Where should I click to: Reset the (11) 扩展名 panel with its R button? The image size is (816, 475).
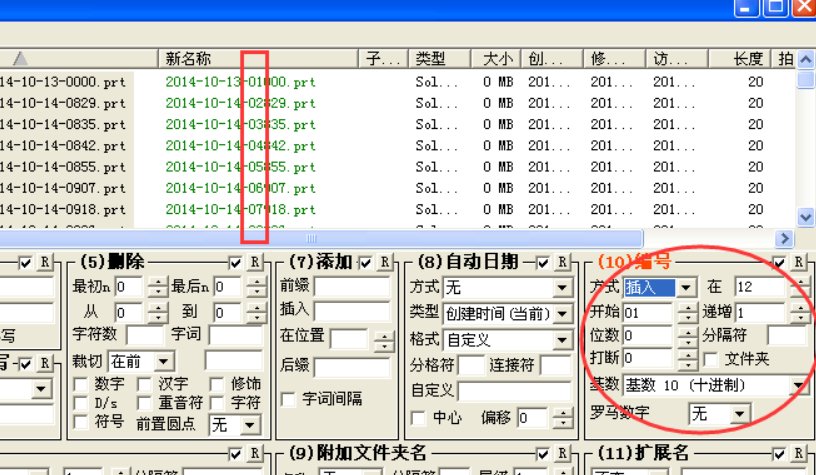(x=798, y=454)
